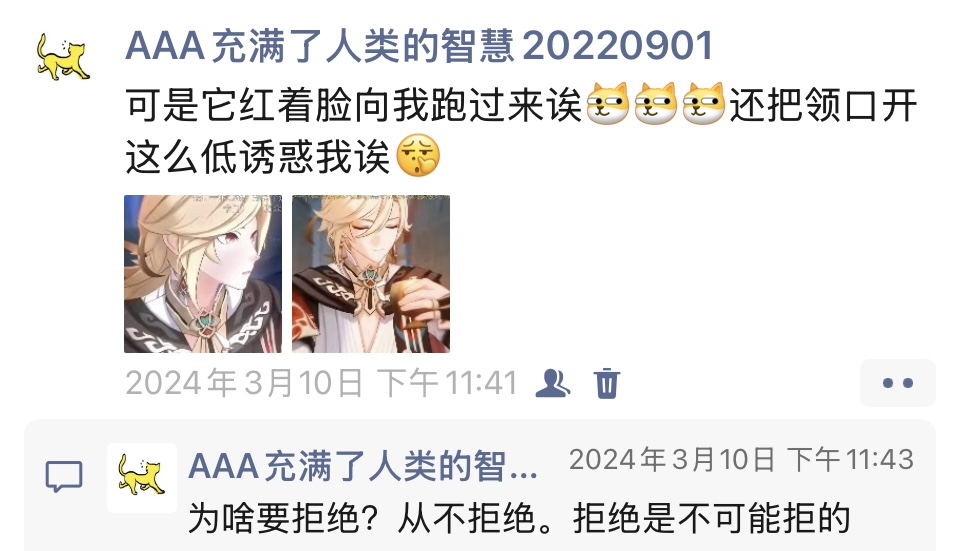Image resolution: width=955 pixels, height=551 pixels.
Task: Open the left anime character image thumbnail
Action: (203, 274)
